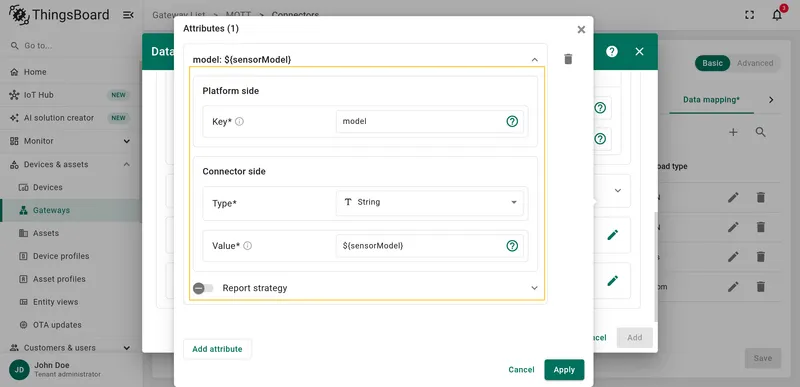Viewport: 800px width, 387px height.
Task: Show next tabs with right chevron
Action: click(771, 100)
